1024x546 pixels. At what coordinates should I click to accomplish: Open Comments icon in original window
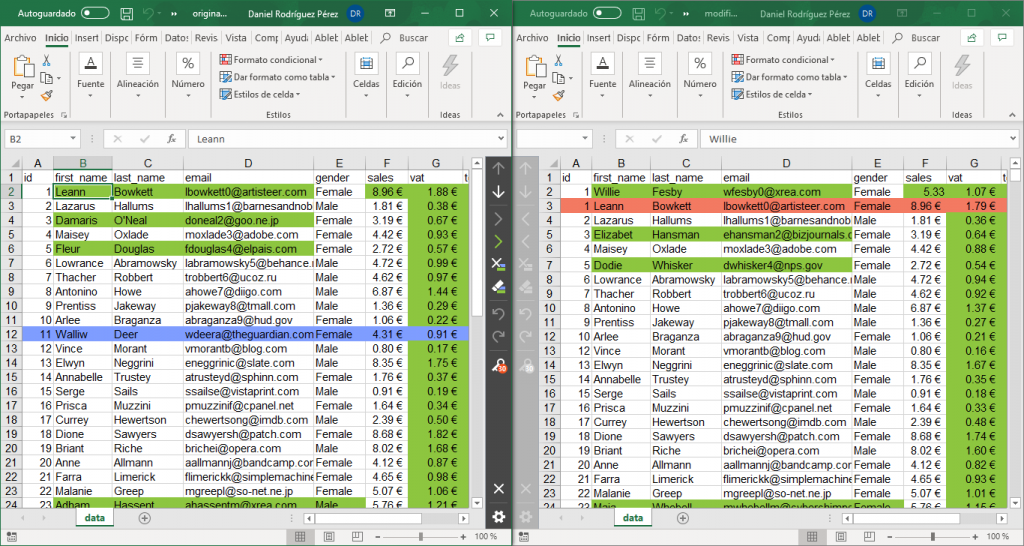489,38
